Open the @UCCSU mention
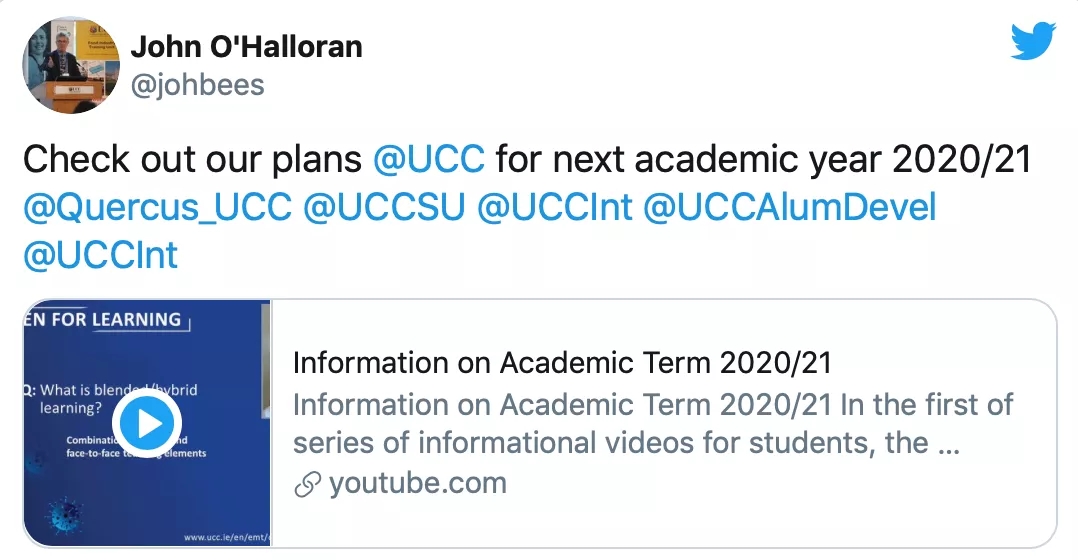Image resolution: width=1078 pixels, height=560 pixels. (x=383, y=207)
